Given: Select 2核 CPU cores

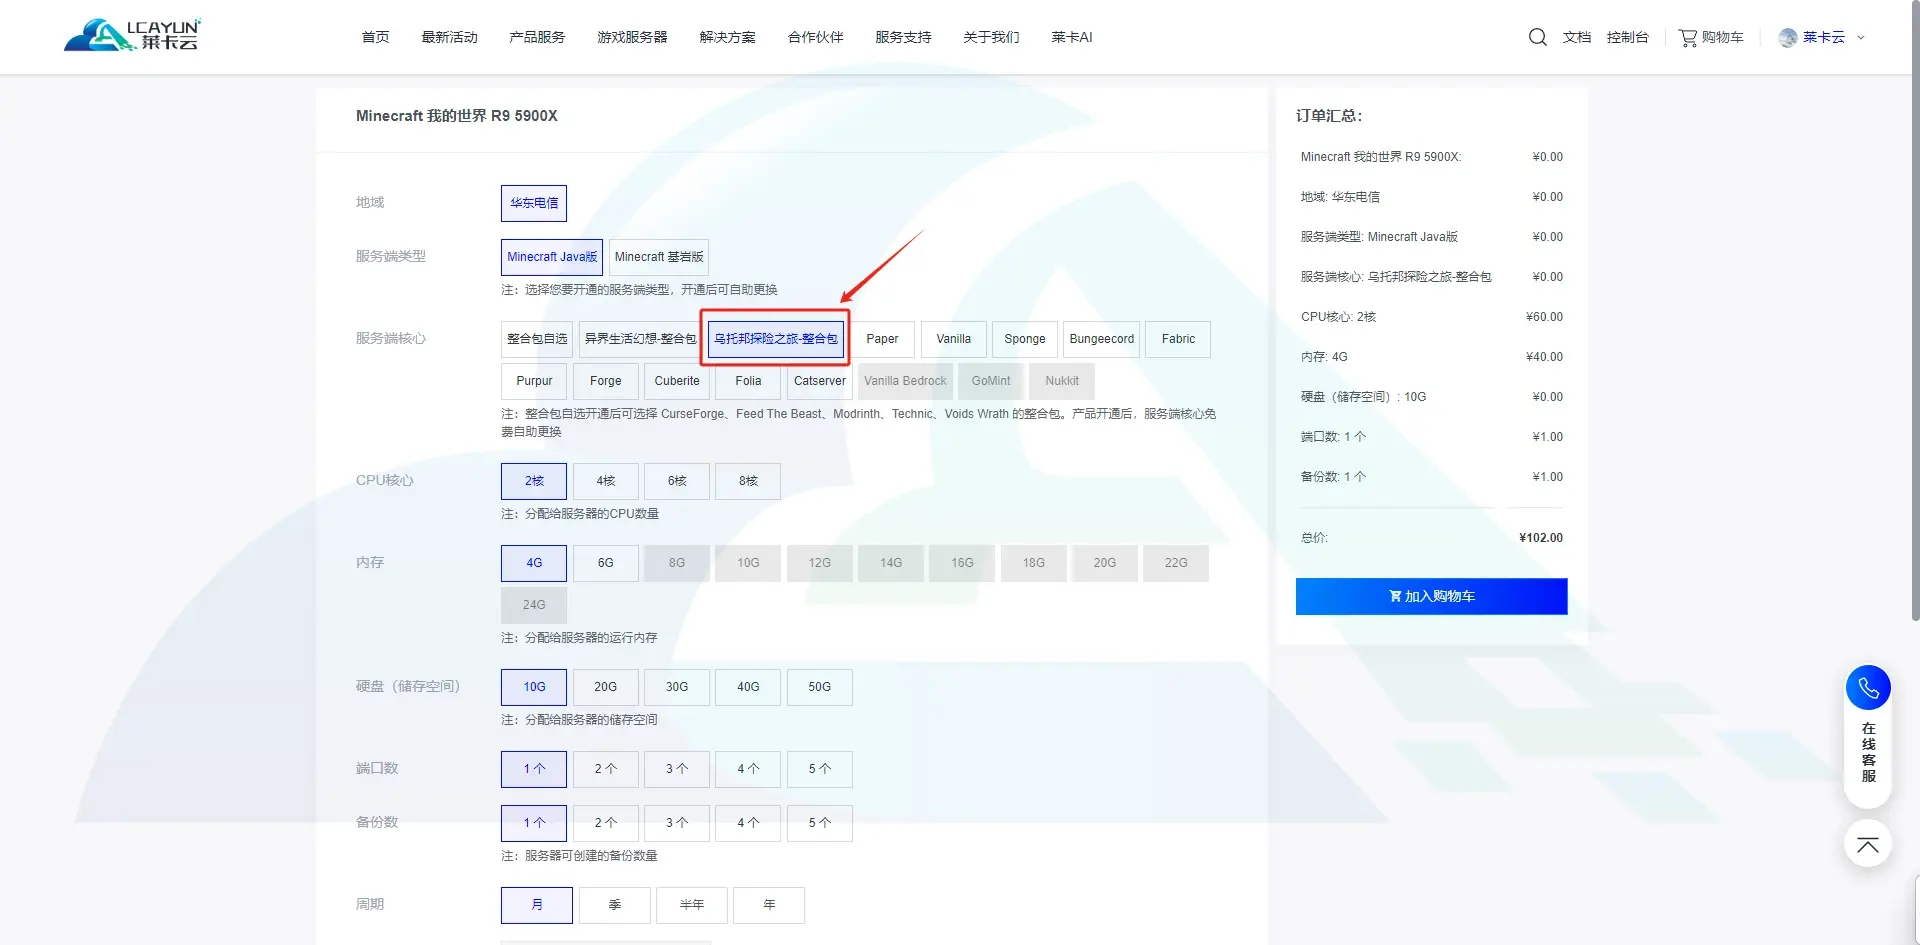Looking at the screenshot, I should point(534,481).
